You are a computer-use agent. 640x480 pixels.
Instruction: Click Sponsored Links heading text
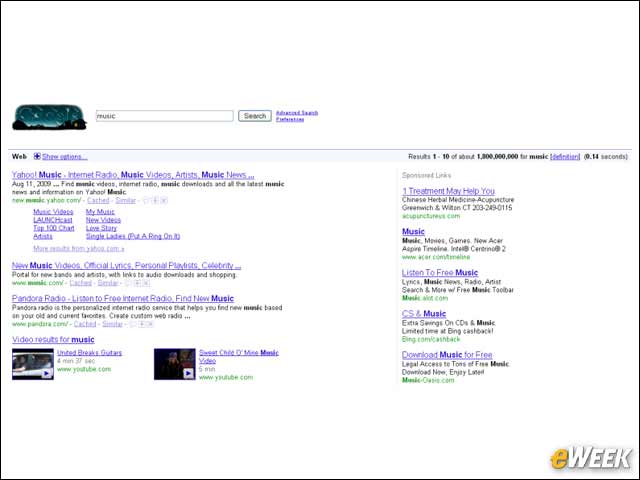tap(426, 176)
